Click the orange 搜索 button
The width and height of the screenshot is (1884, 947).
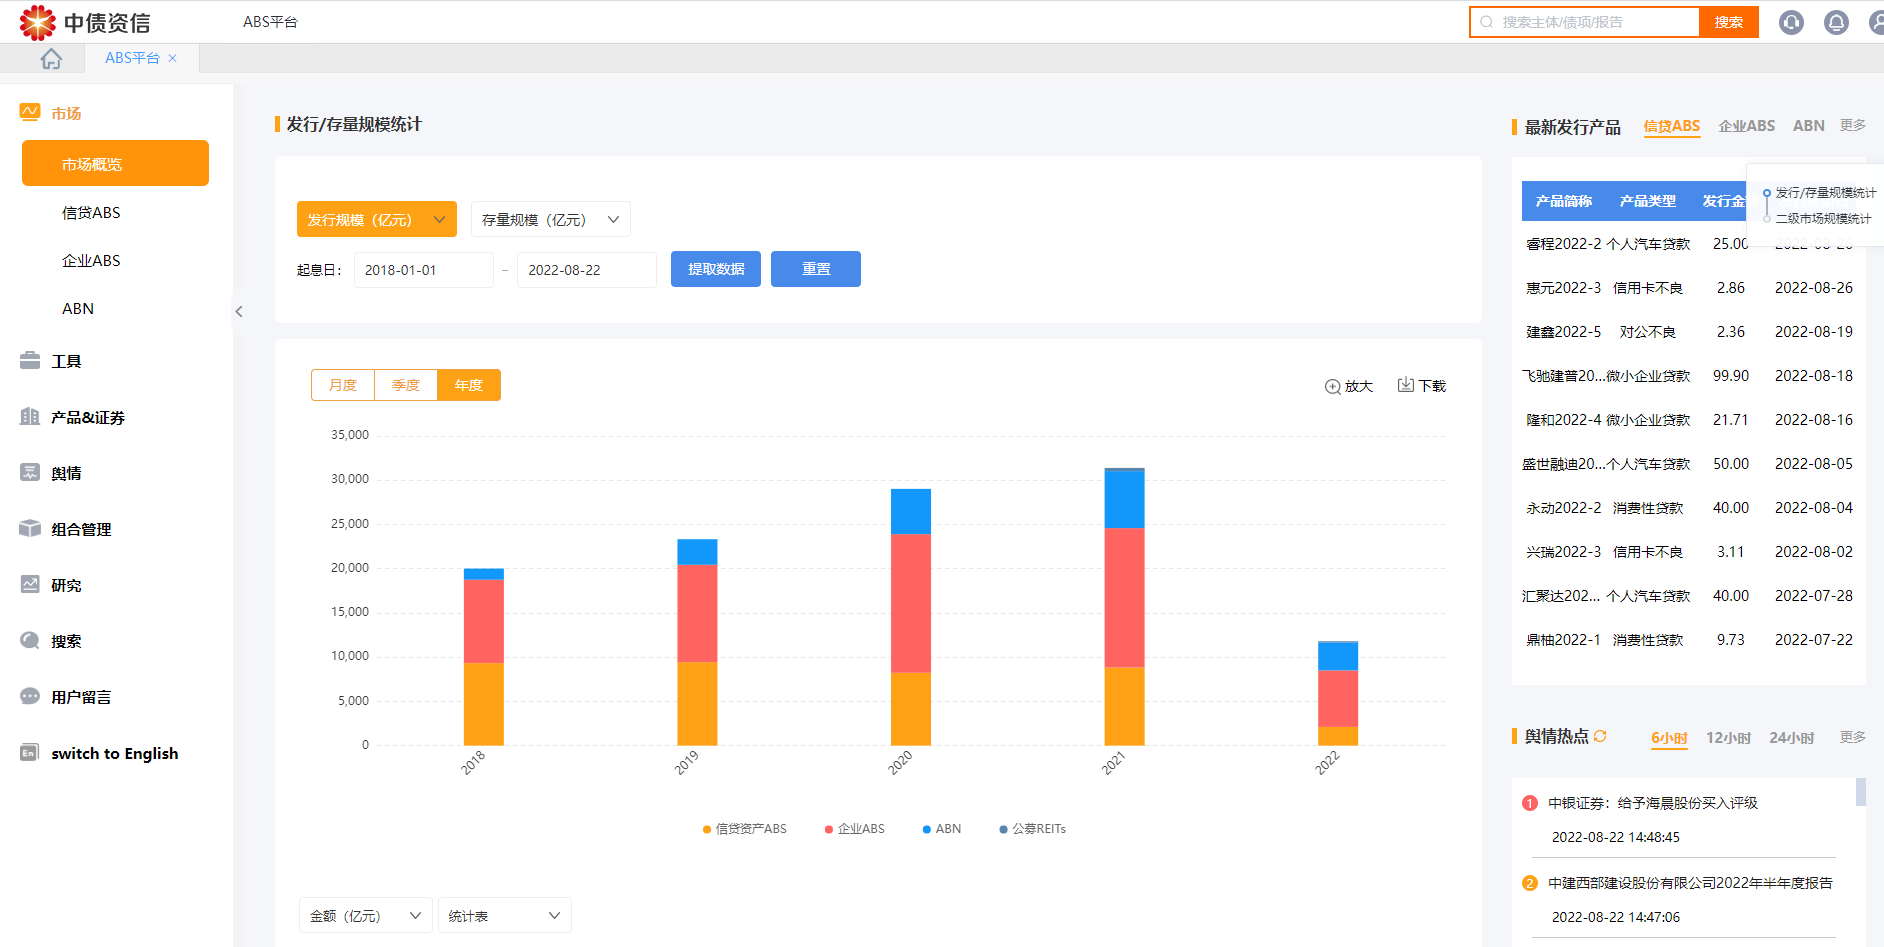(1728, 22)
